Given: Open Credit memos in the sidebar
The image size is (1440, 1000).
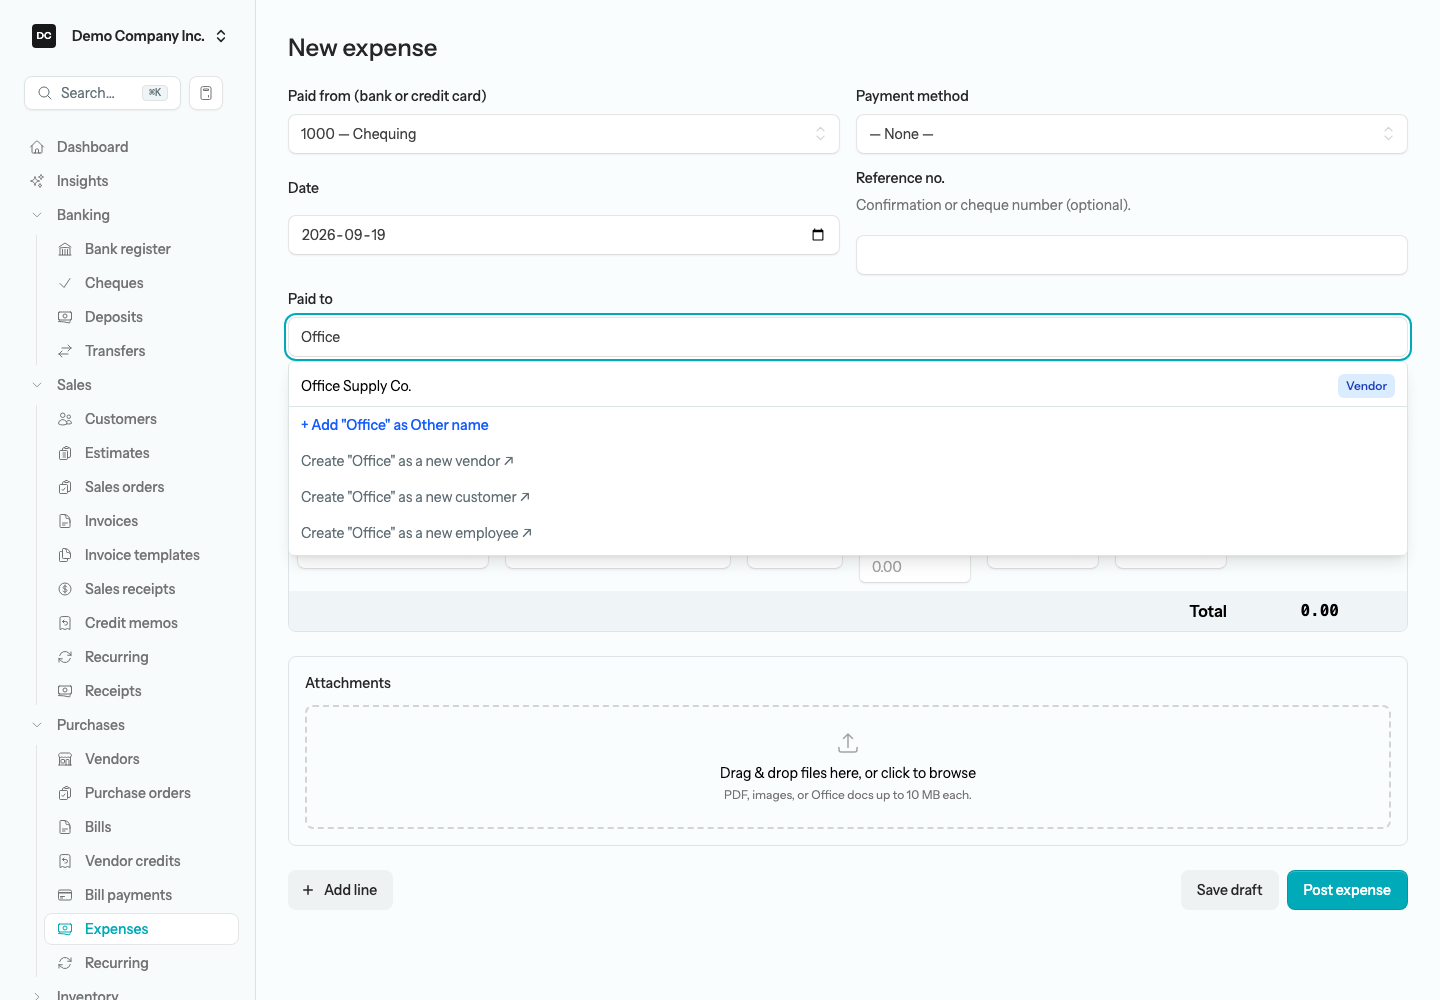Looking at the screenshot, I should point(141,623).
